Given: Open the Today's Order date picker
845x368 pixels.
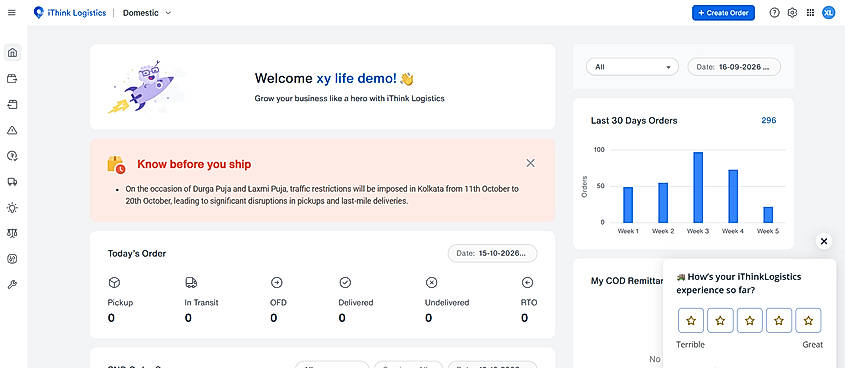Looking at the screenshot, I should (x=493, y=253).
